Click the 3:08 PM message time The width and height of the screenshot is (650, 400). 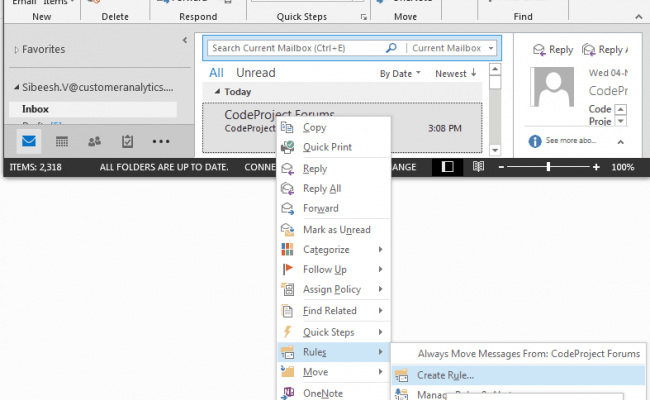point(445,128)
